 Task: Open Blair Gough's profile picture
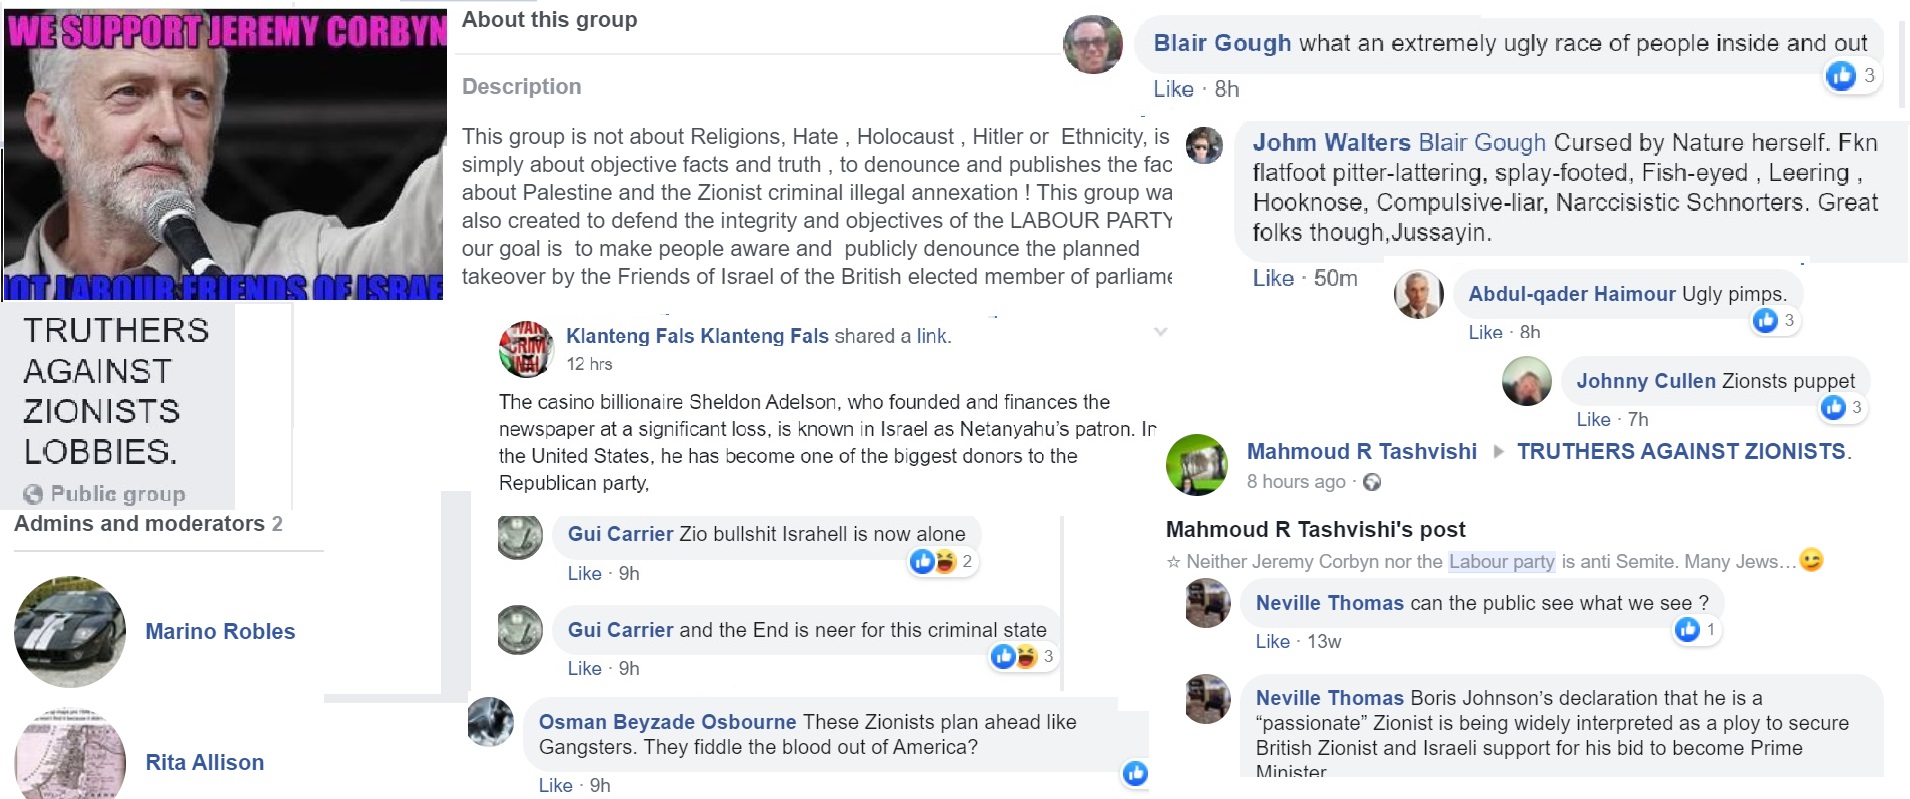click(x=1092, y=45)
